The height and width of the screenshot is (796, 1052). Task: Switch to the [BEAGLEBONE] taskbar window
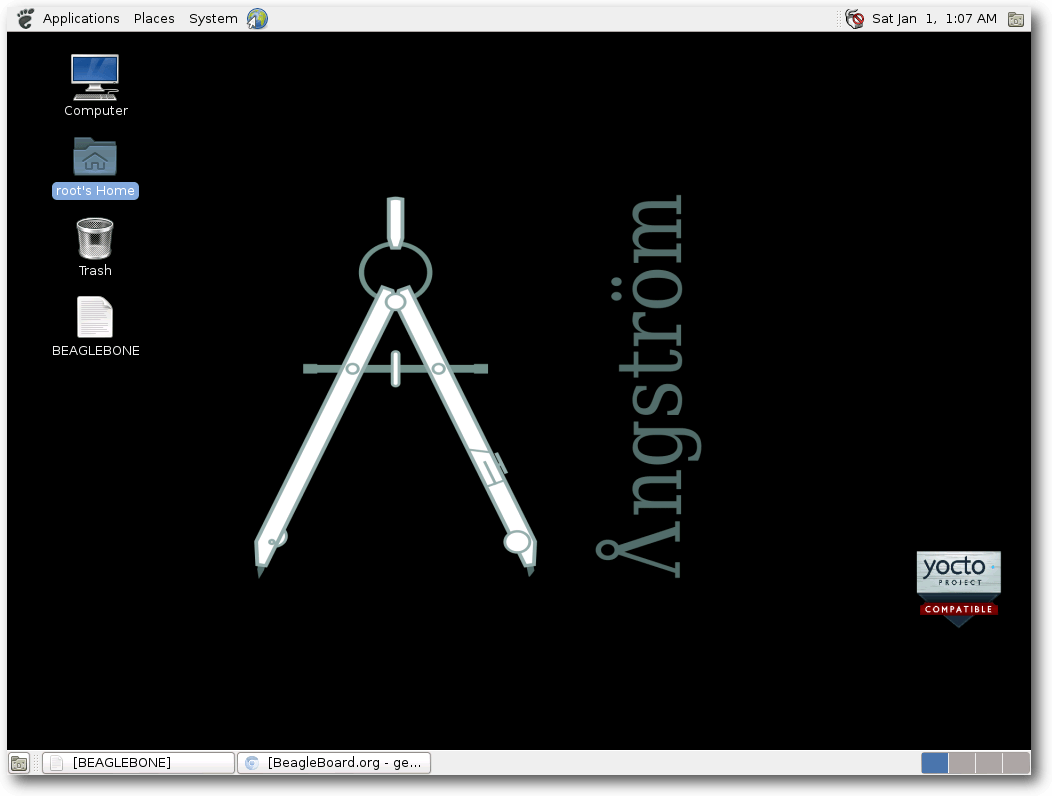point(138,763)
